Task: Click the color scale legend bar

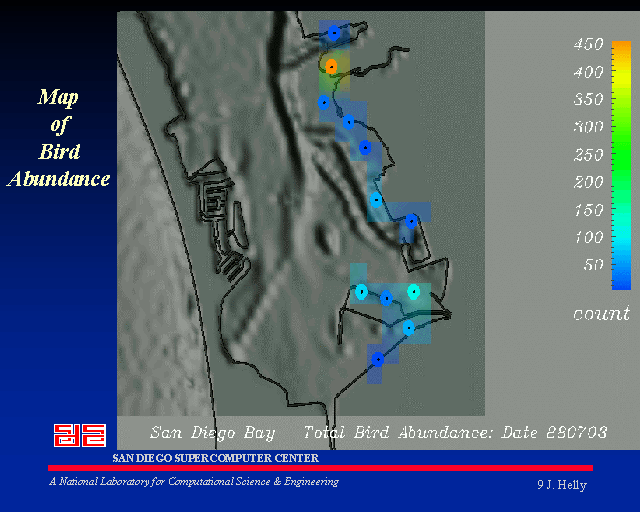Action: coord(621,165)
